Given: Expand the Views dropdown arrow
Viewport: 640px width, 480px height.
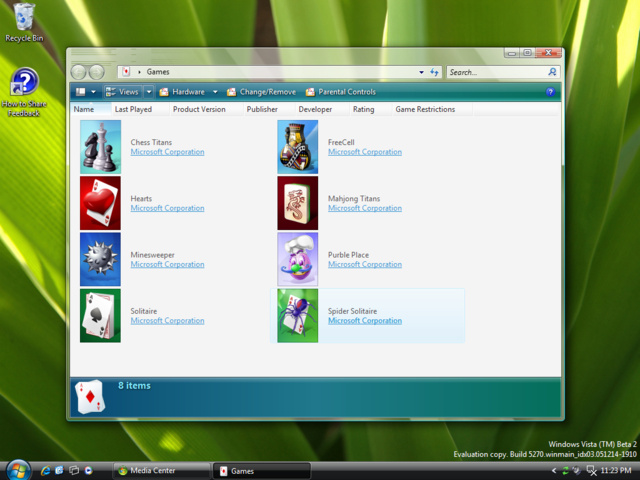Looking at the screenshot, I should pyautogui.click(x=149, y=92).
